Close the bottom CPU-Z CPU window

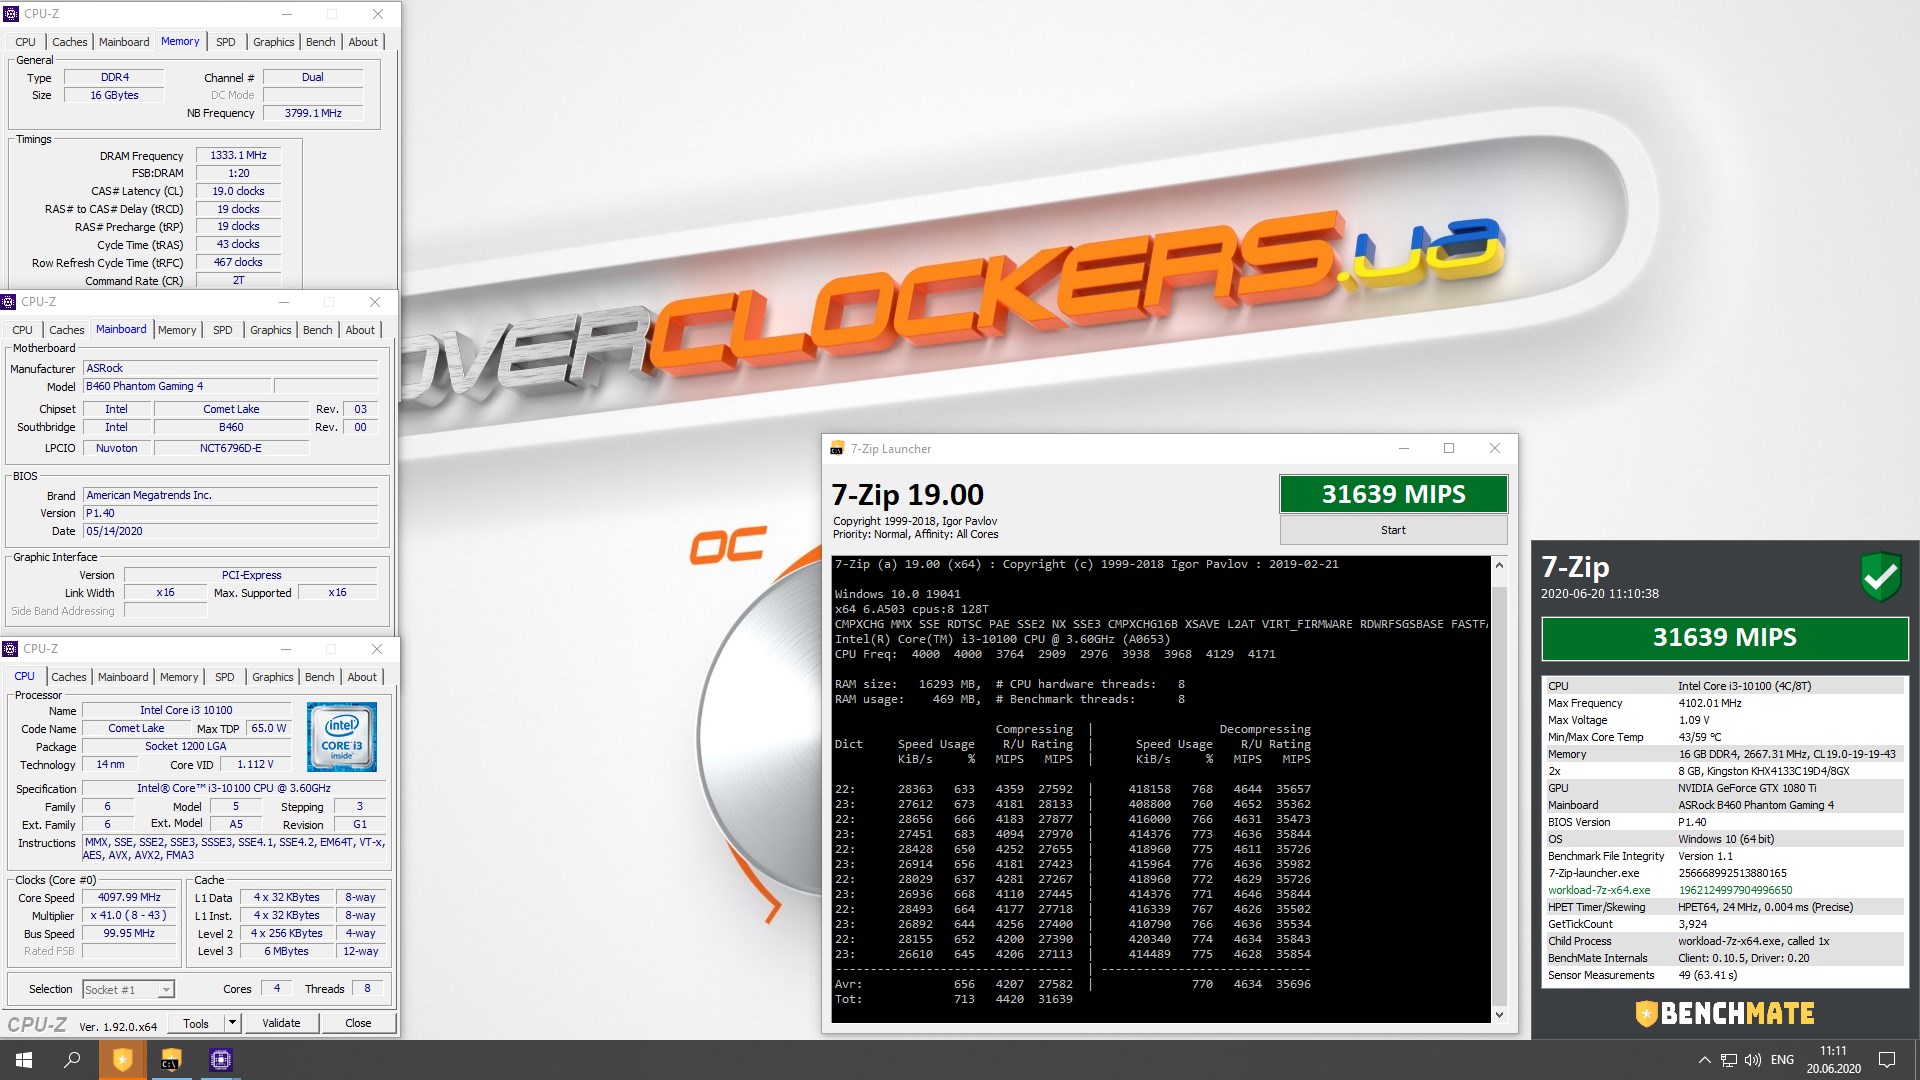[x=376, y=649]
